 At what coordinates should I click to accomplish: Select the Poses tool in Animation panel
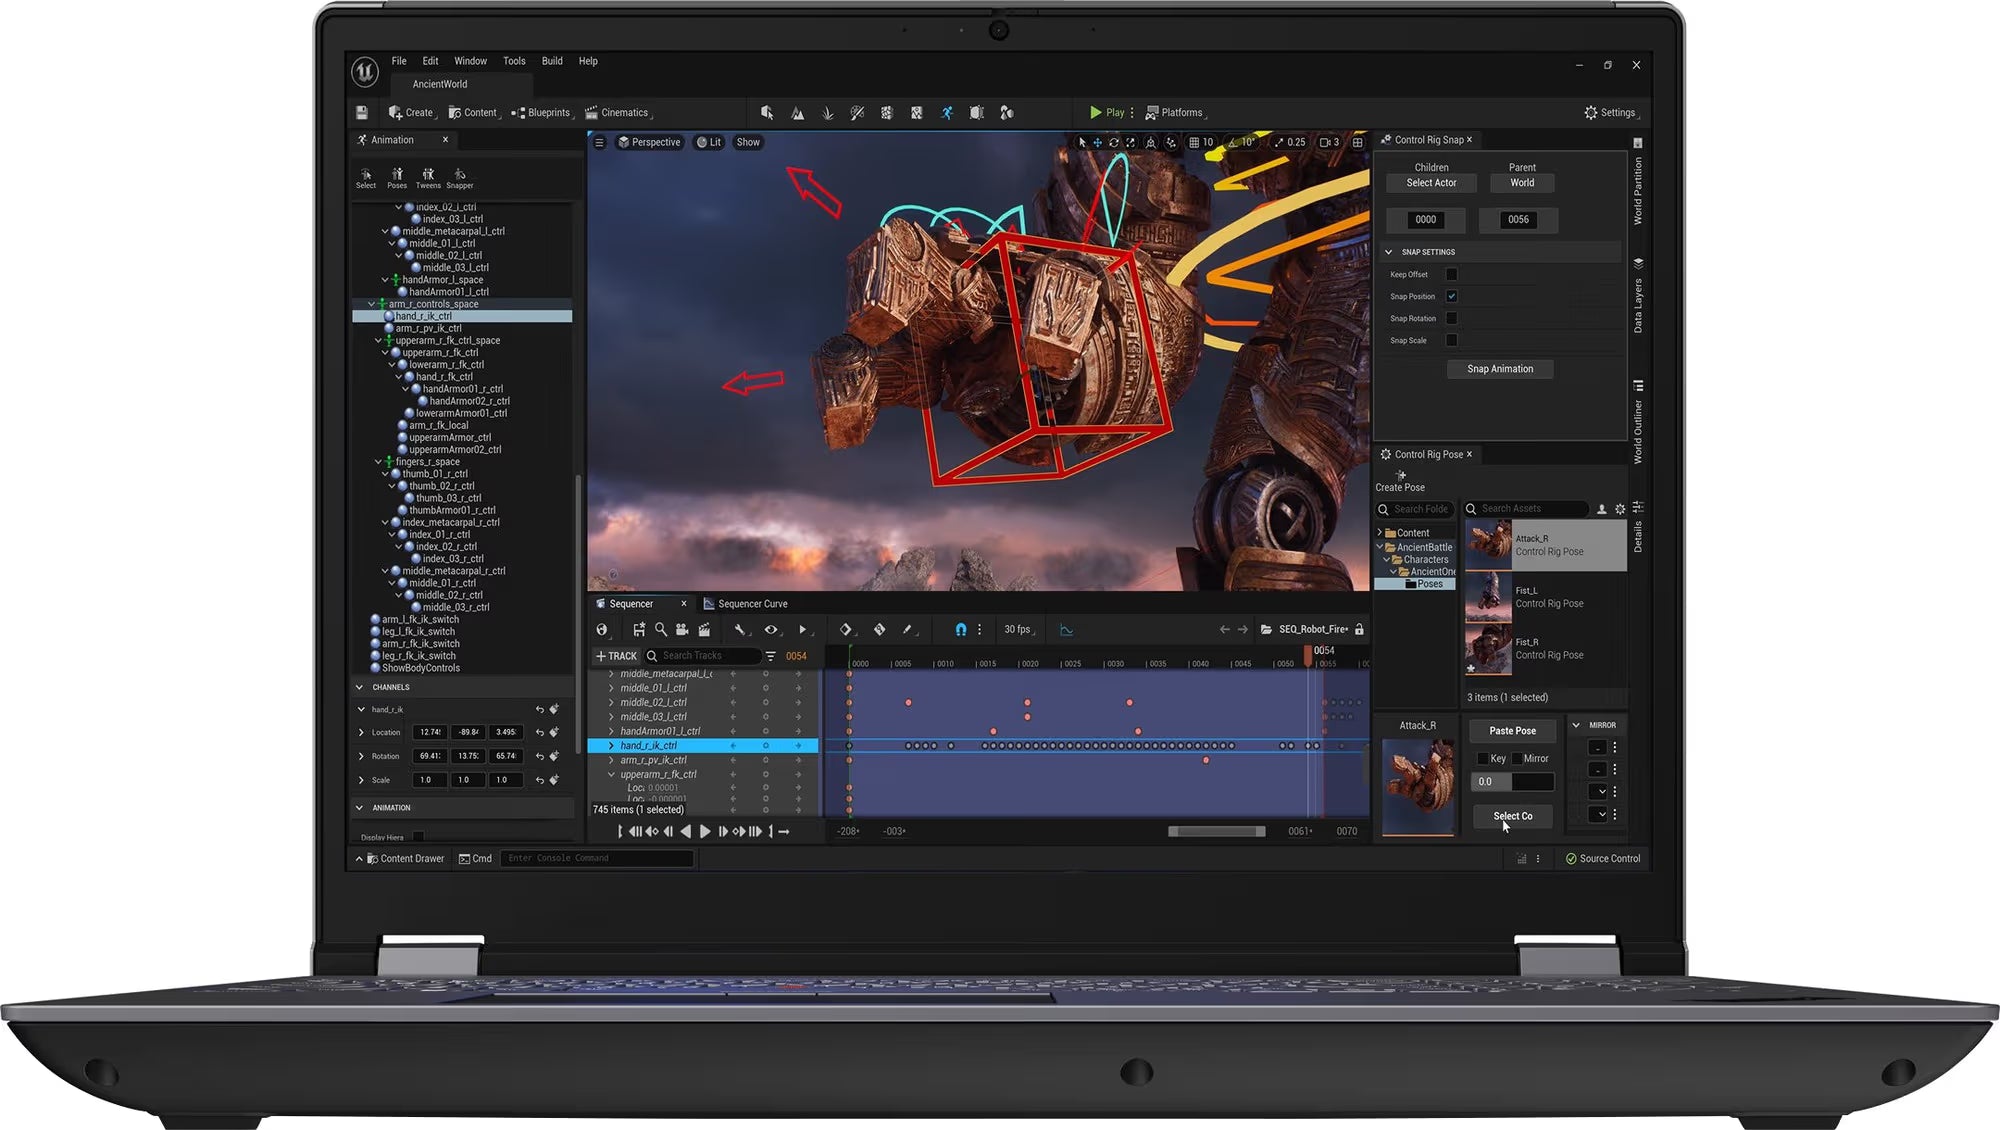(397, 177)
